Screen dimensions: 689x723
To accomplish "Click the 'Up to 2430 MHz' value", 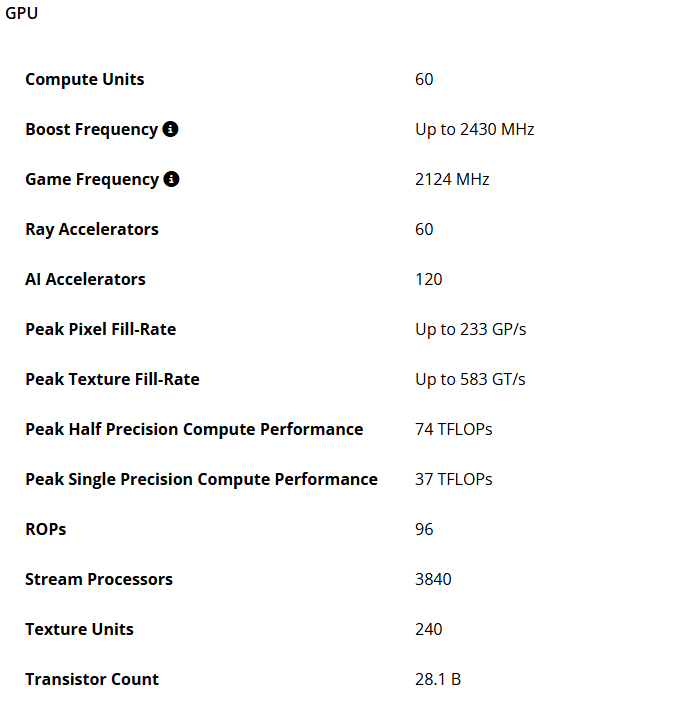I will (474, 129).
